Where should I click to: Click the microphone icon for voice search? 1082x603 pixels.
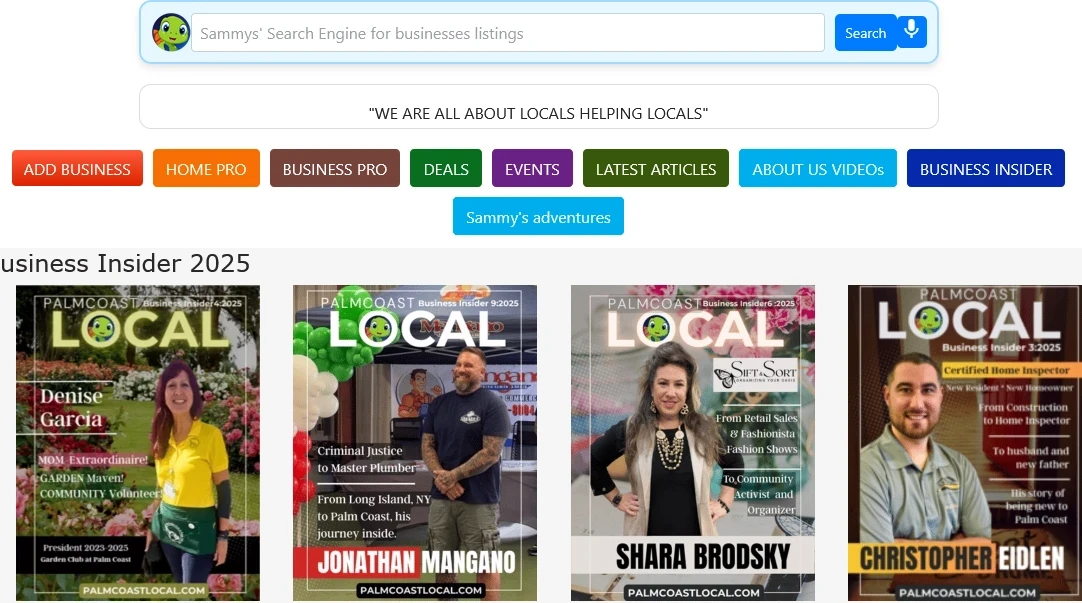(x=910, y=31)
